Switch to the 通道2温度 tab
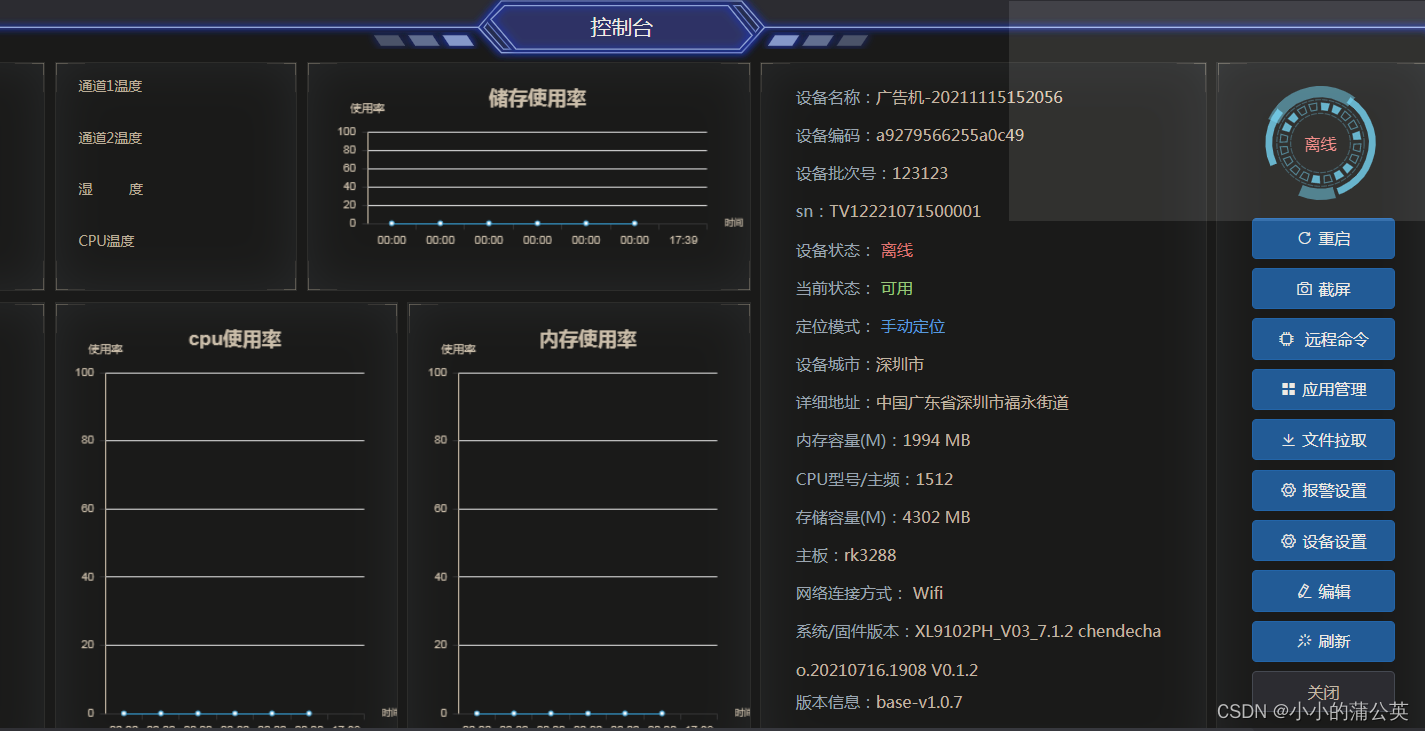The image size is (1425, 731). click(x=109, y=137)
